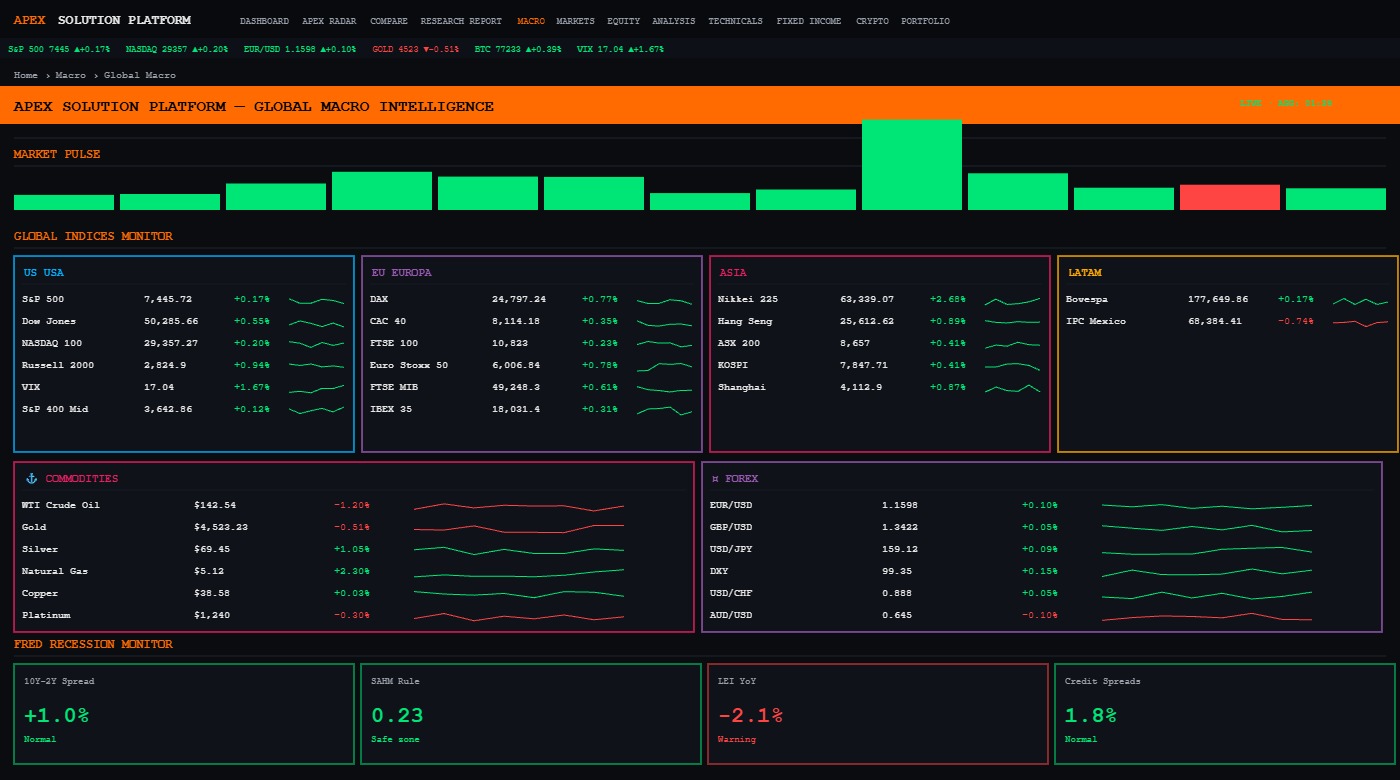
Task: Select the GOLD 4523 ticker strip entry
Action: click(415, 49)
